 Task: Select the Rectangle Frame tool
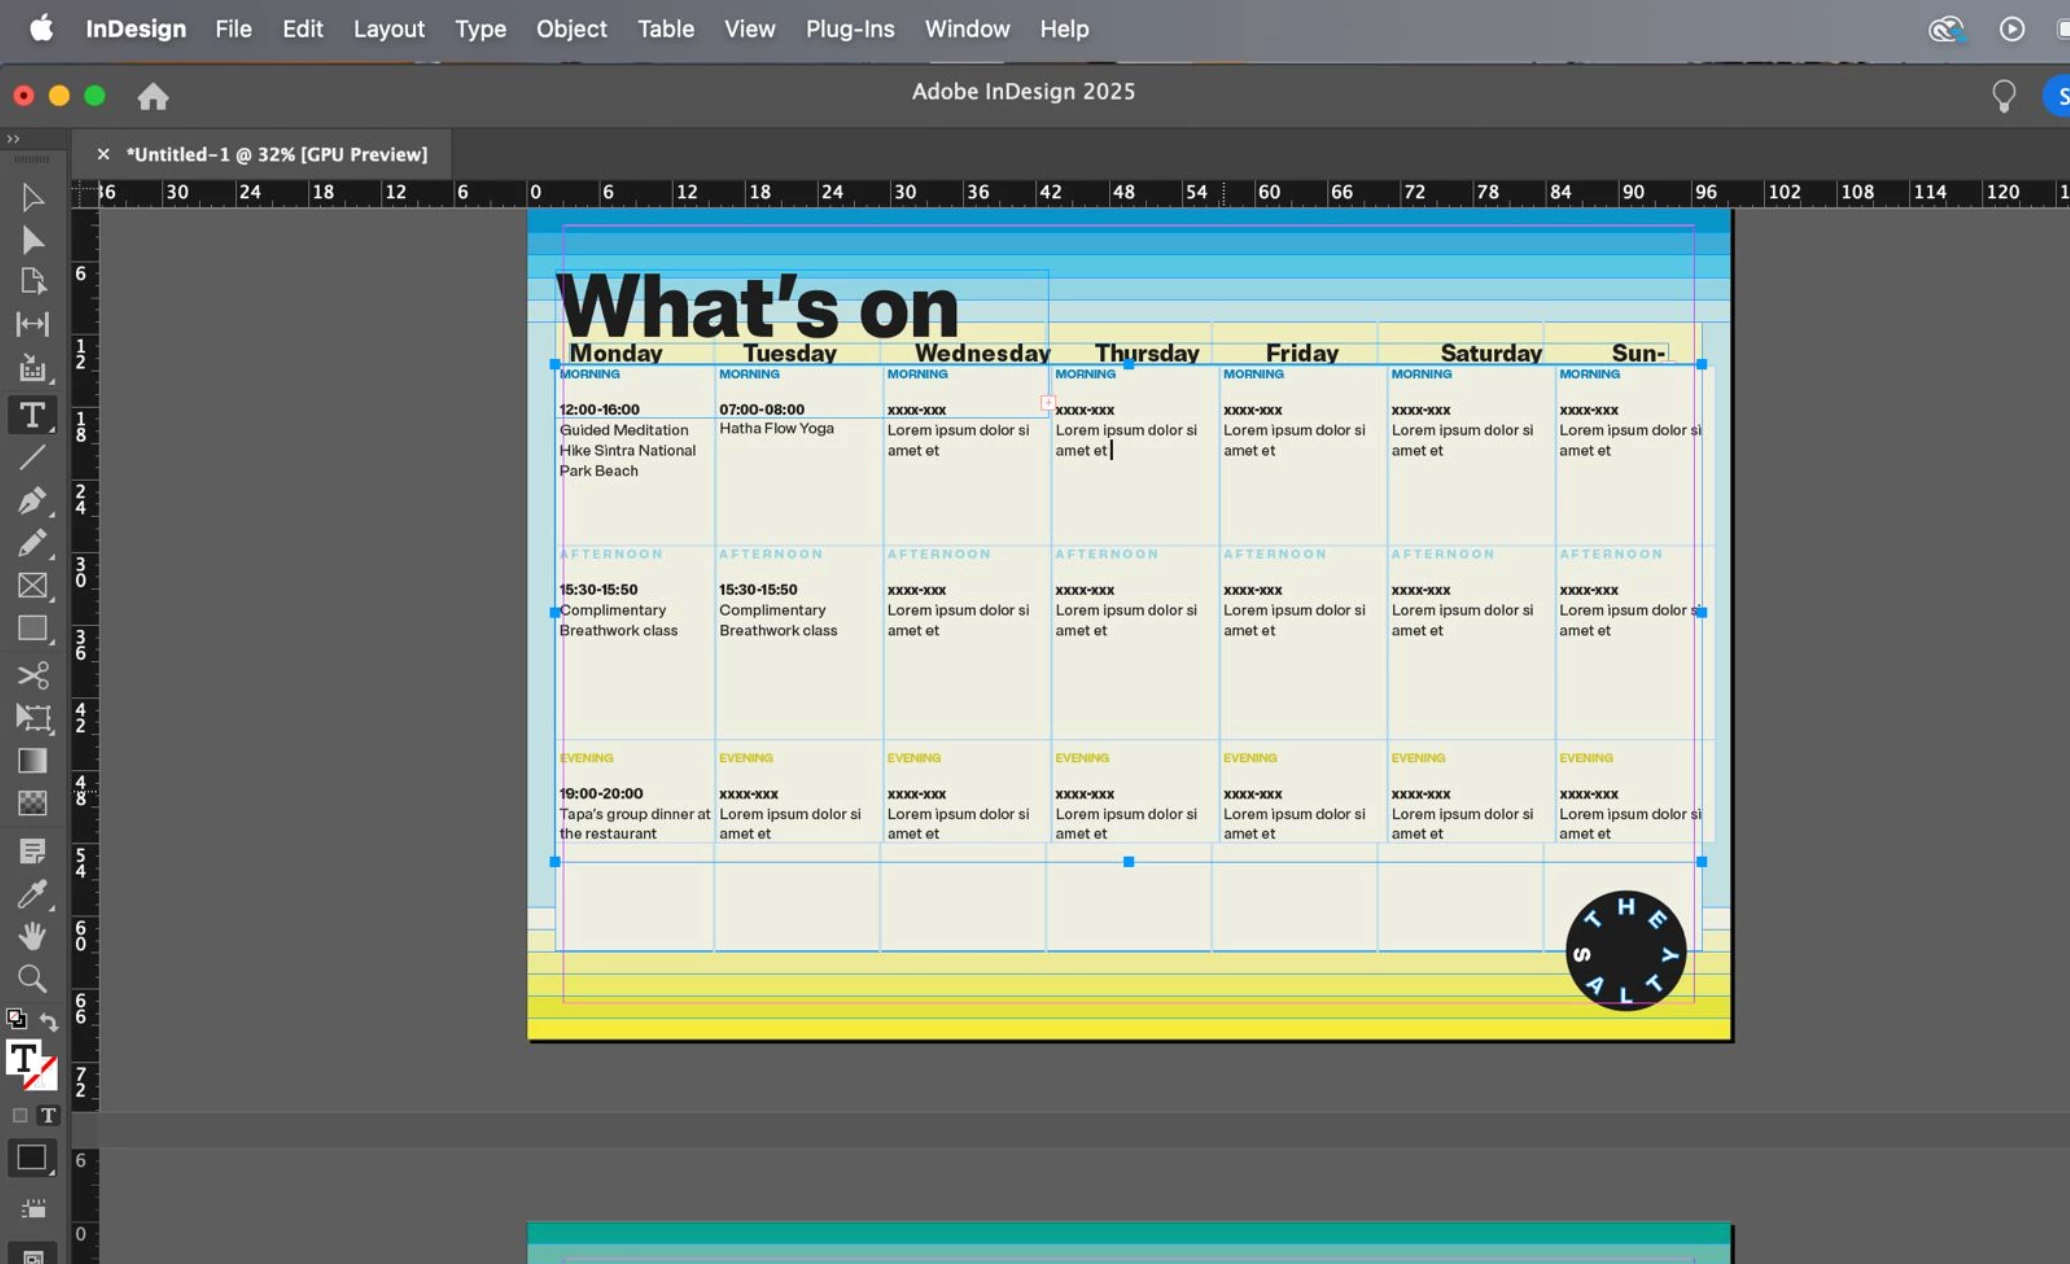point(32,586)
